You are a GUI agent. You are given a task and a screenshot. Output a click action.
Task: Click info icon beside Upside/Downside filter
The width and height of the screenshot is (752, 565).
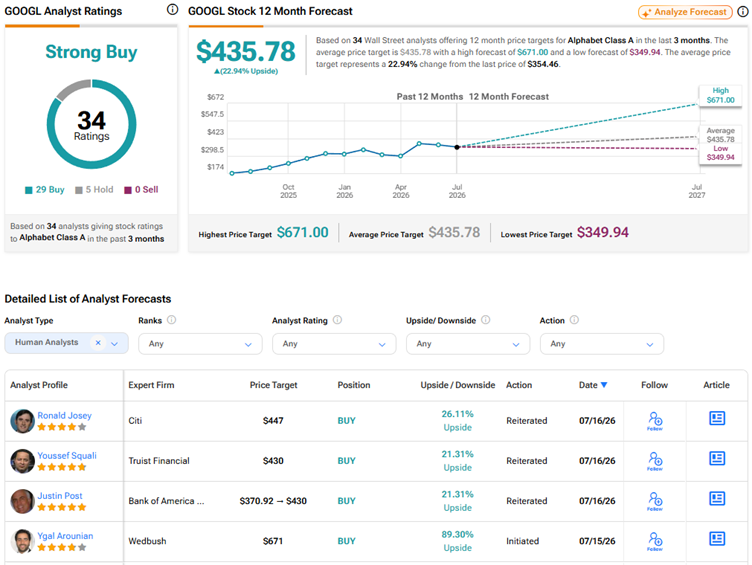point(485,320)
